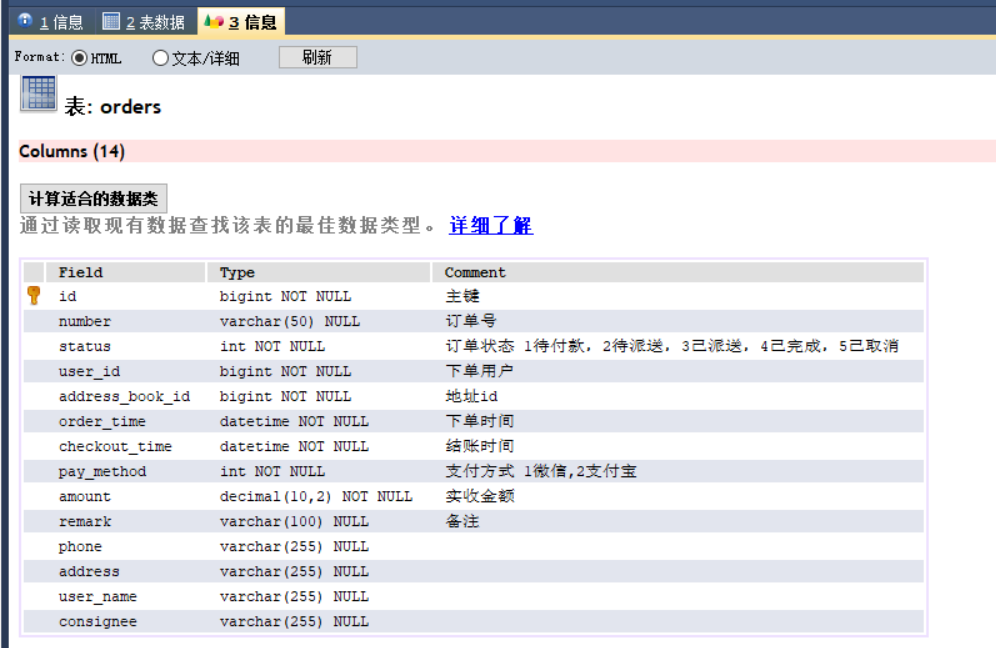The width and height of the screenshot is (996, 648).
Task: Click the comment '下单时间'
Action: 480,421
